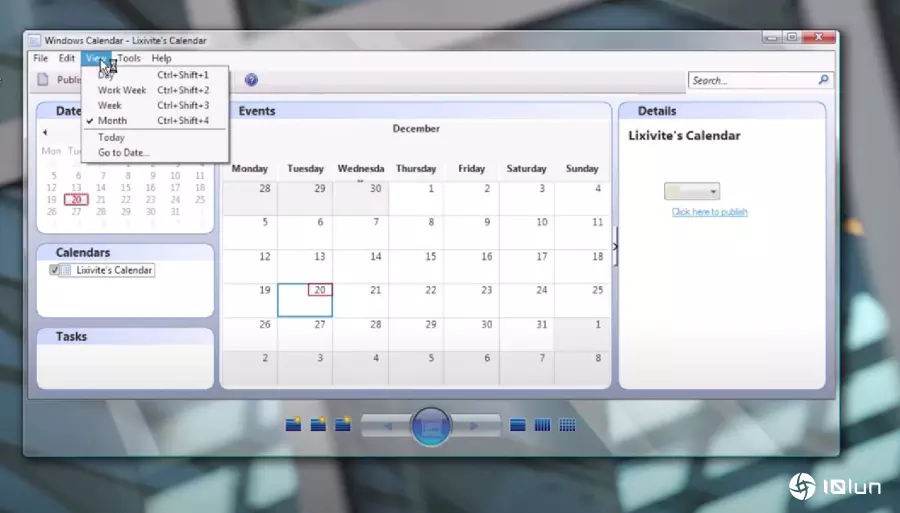Click the Thursday column header
The width and height of the screenshot is (900, 513).
(416, 169)
